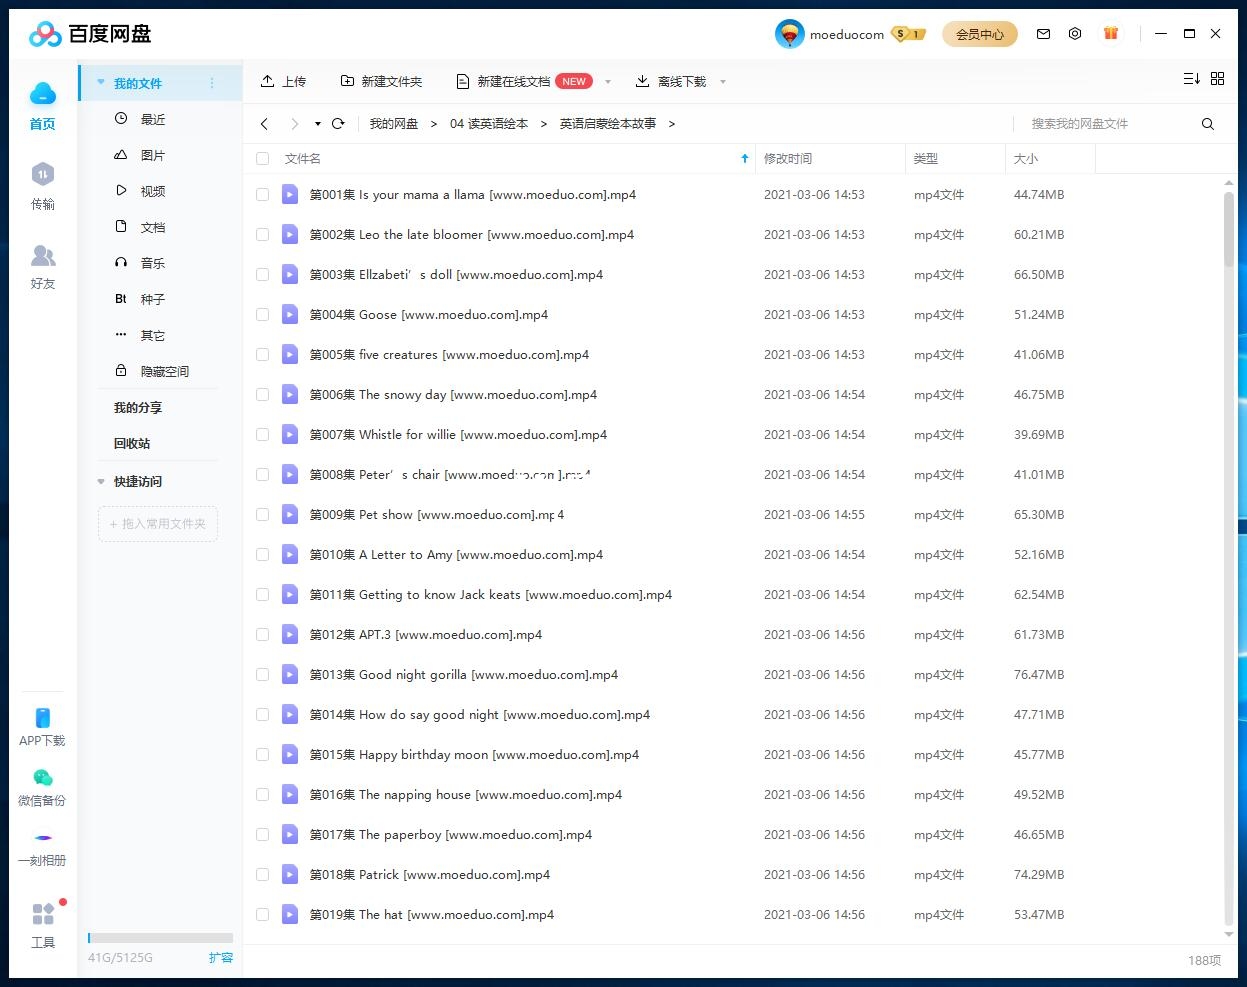Go to 回收站 recycle bin

tap(132, 443)
